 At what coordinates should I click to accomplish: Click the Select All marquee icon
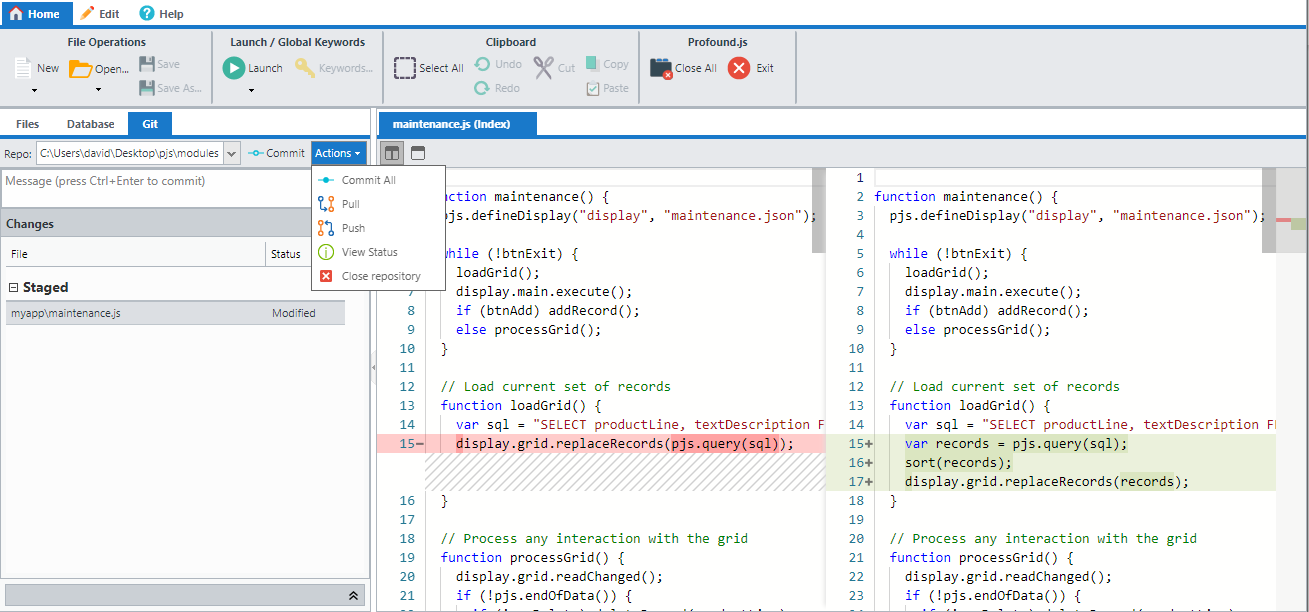405,66
